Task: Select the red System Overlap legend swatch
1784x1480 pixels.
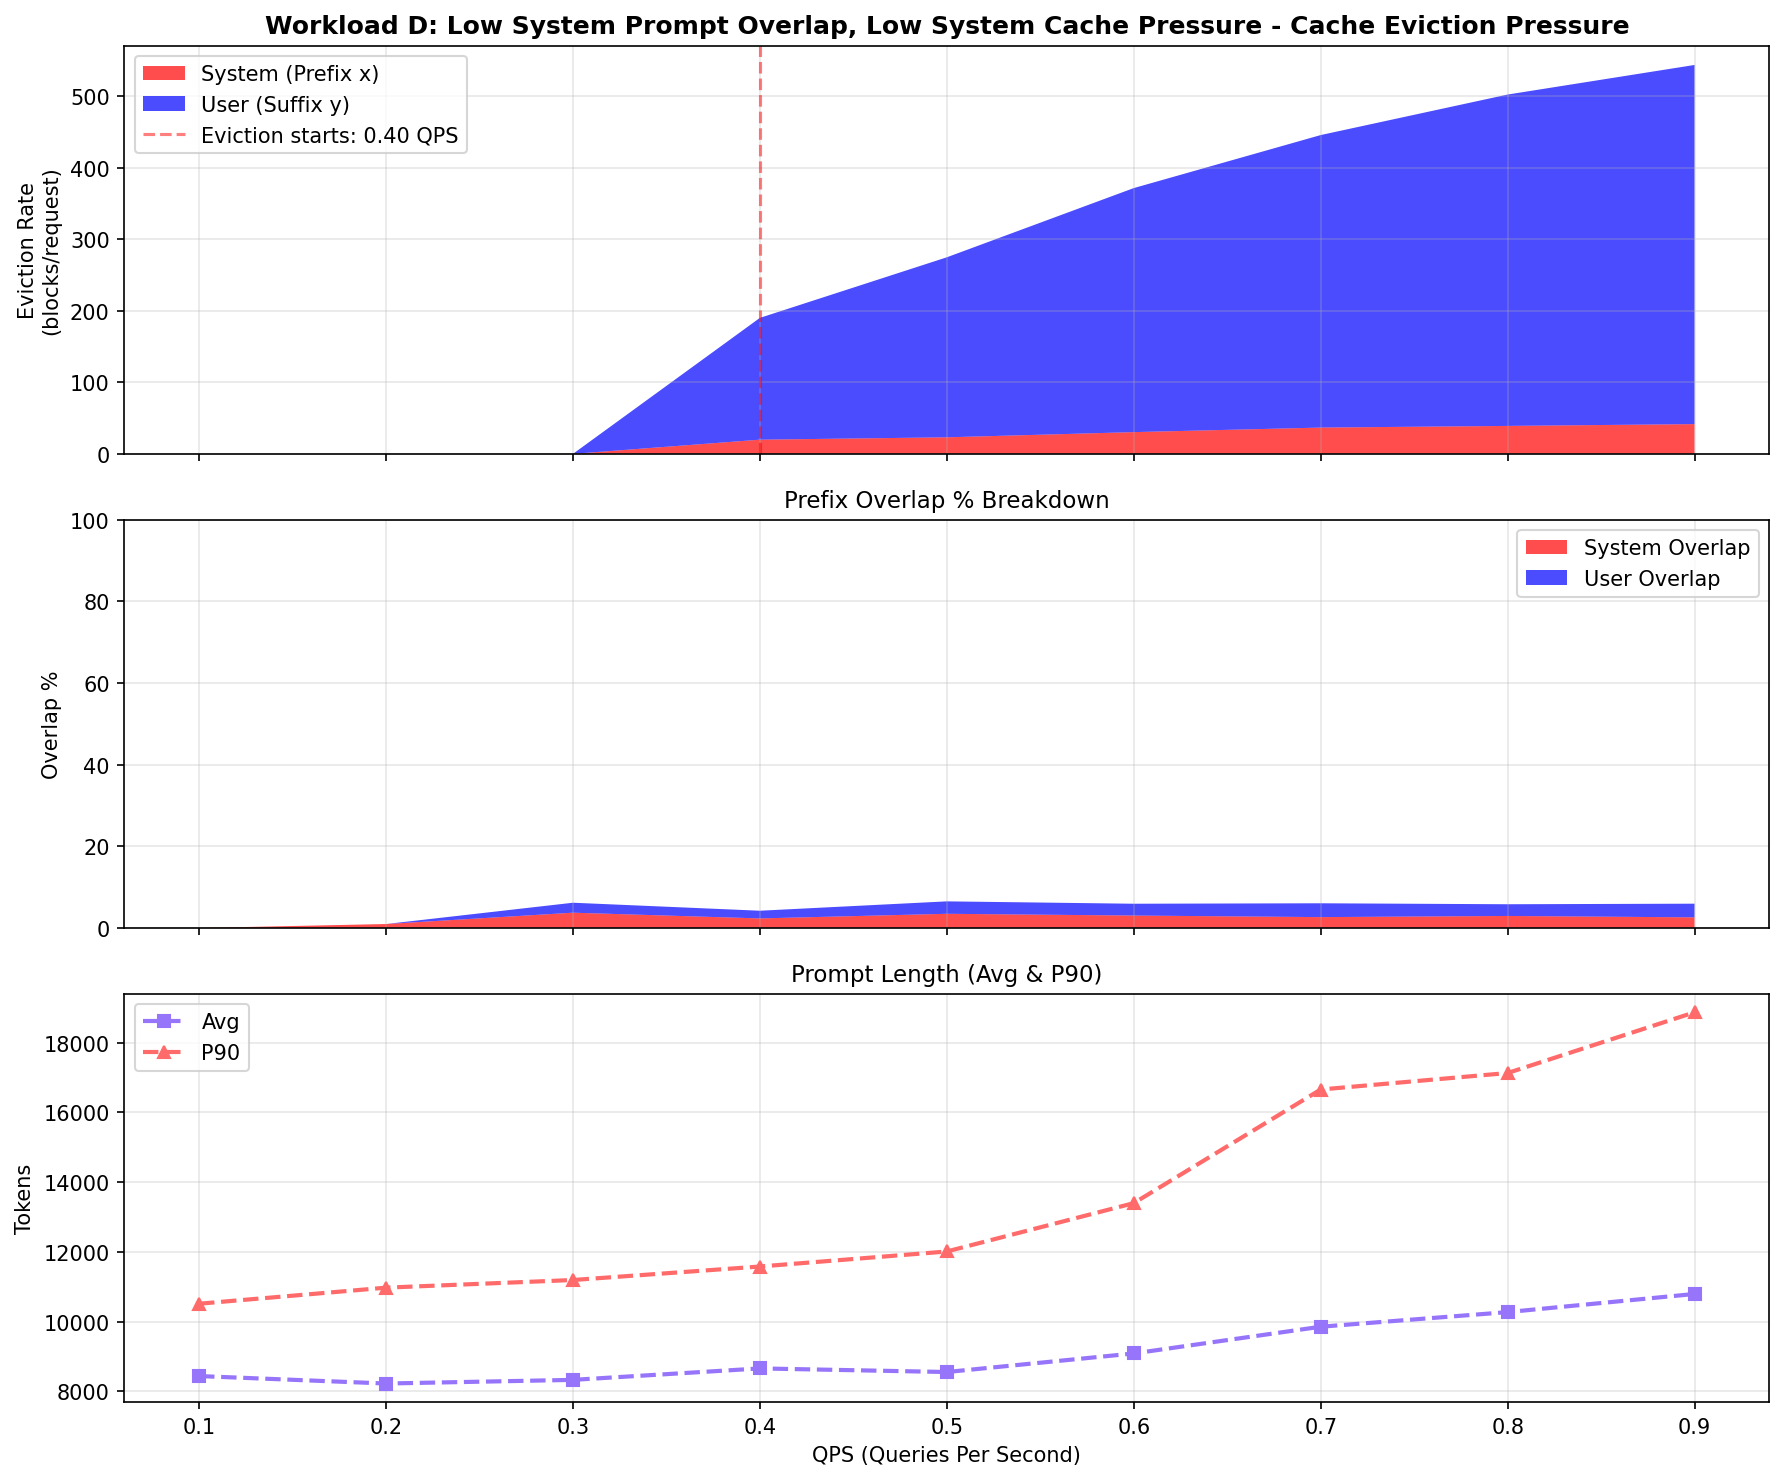Action: (x=1547, y=547)
